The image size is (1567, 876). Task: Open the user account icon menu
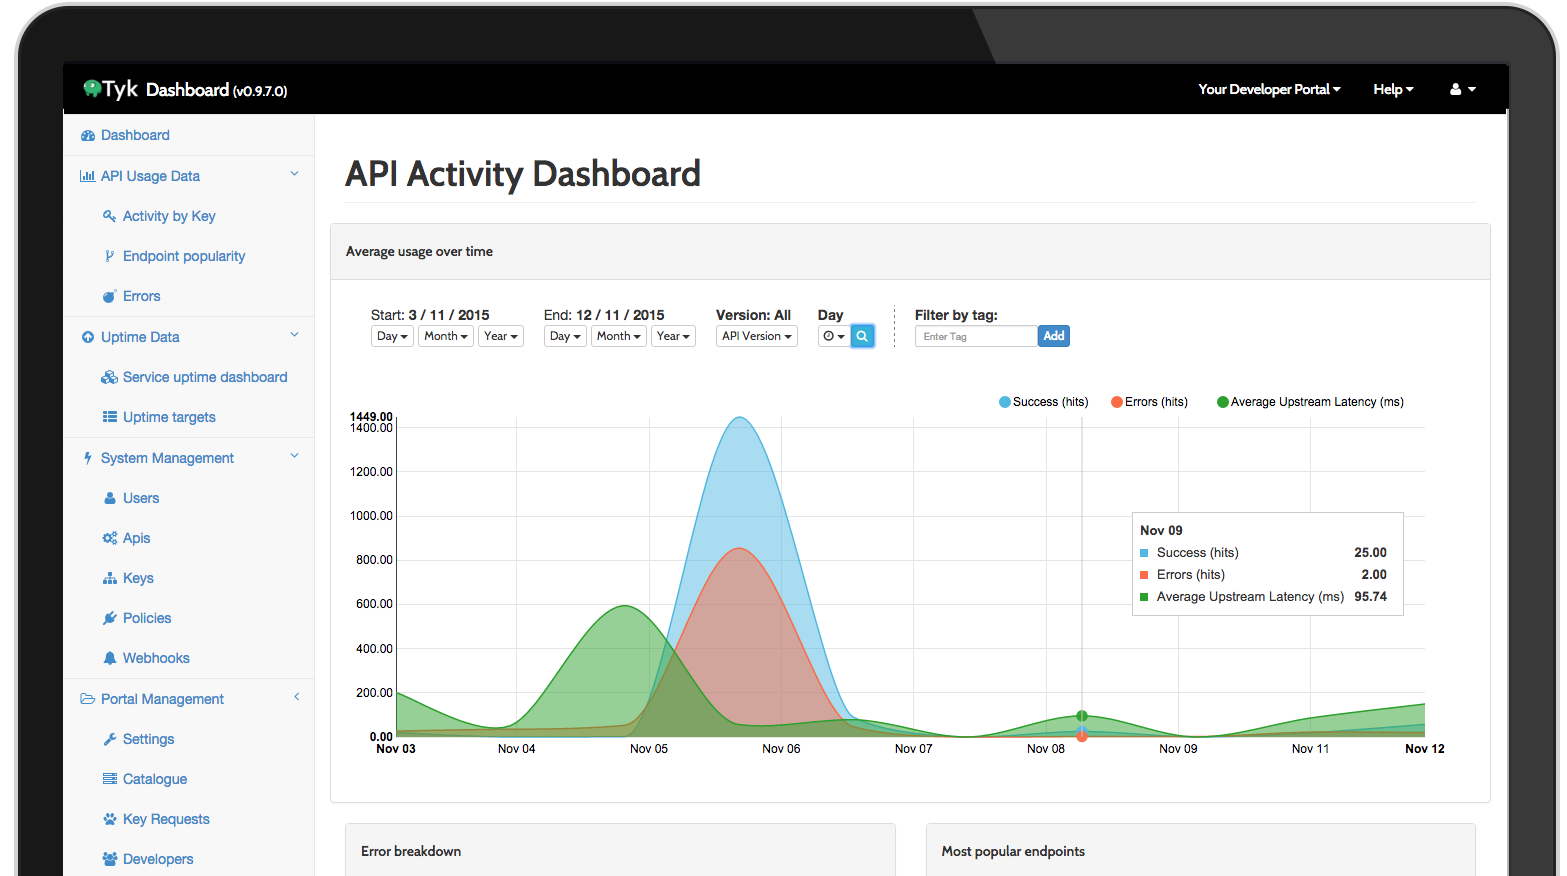(x=1462, y=89)
